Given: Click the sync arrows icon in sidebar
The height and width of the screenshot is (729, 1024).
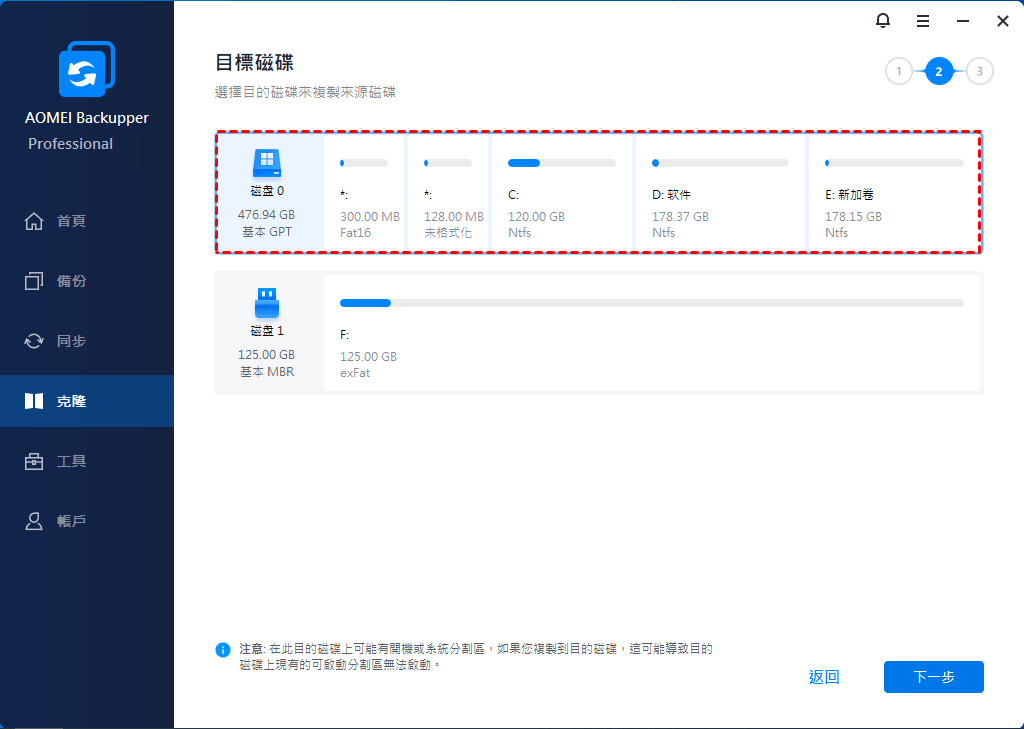Looking at the screenshot, I should (34, 341).
